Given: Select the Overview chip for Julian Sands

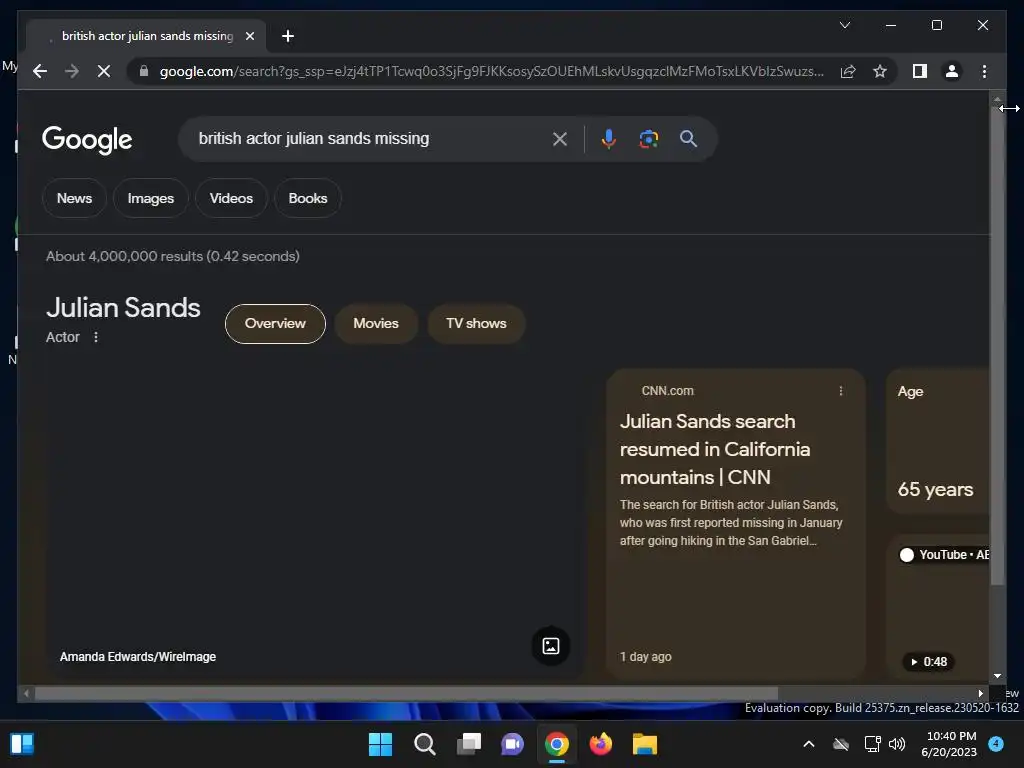Looking at the screenshot, I should click(x=275, y=323).
